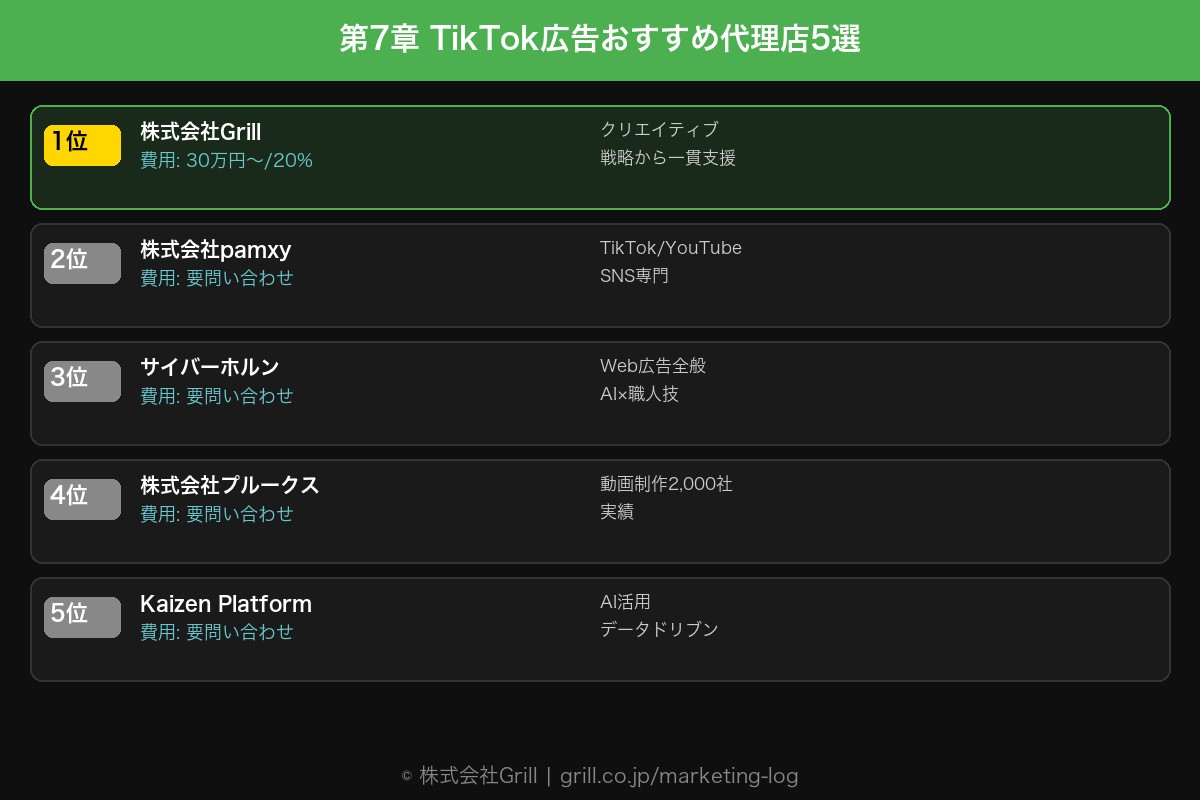
Task: Select the 株式会社Grill top-ranked card
Action: point(600,157)
